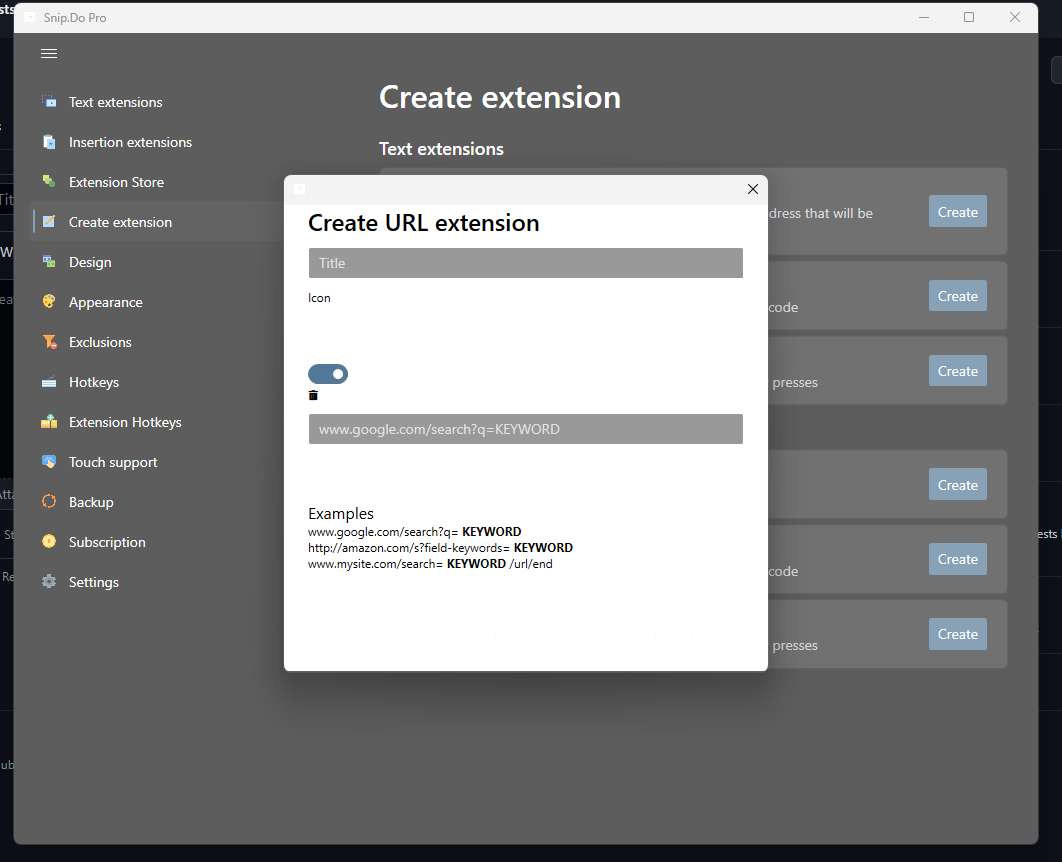
Task: Click the topmost Create button
Action: coord(957,211)
